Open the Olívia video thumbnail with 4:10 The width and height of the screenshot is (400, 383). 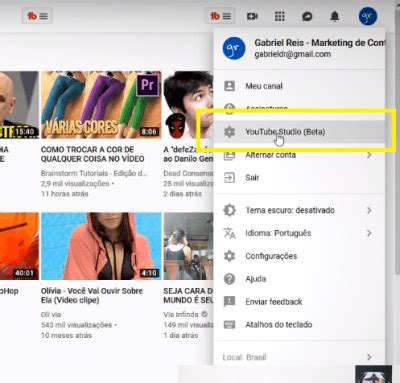click(101, 246)
